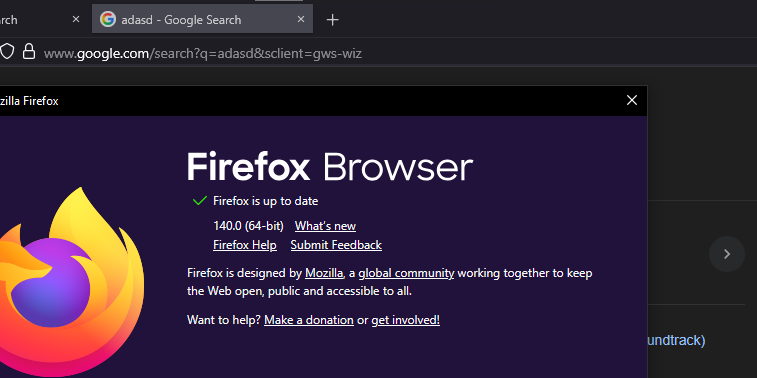The height and width of the screenshot is (378, 757).
Task: Click the green up-to-date checkmark
Action: [x=199, y=201]
